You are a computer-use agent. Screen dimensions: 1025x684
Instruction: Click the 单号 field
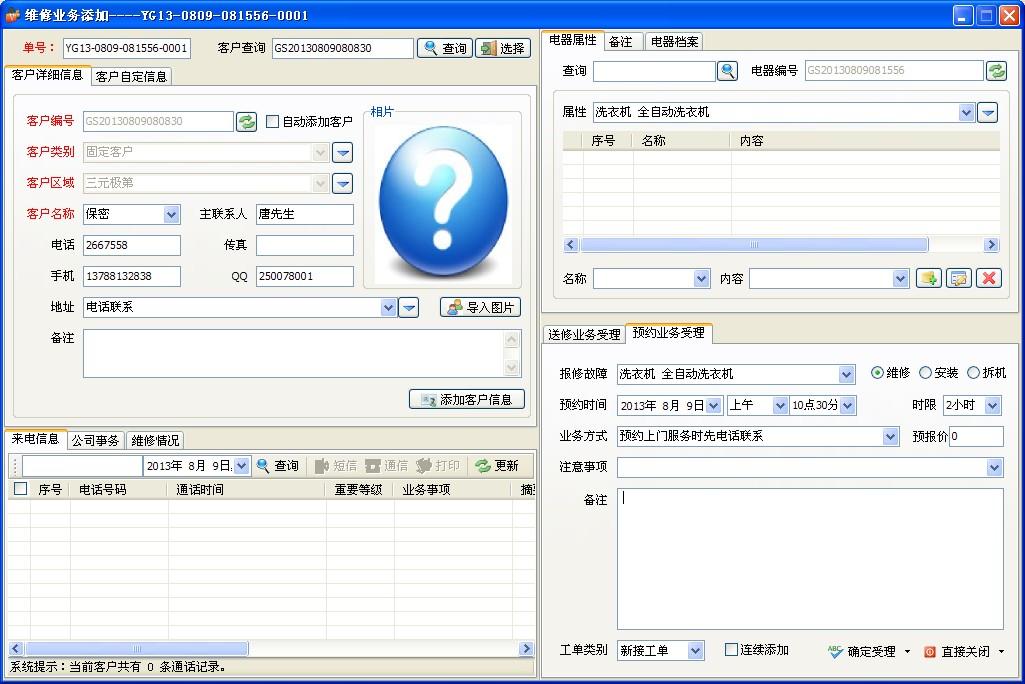click(127, 48)
